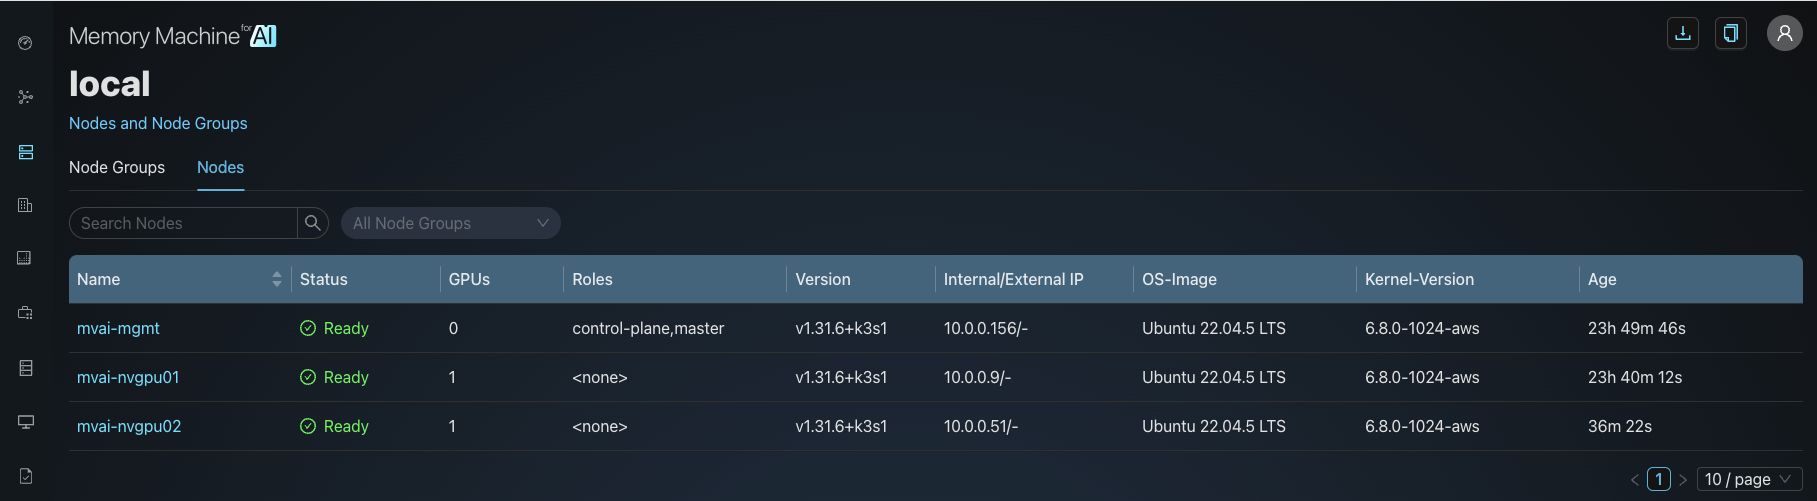
Task: Sort nodes by the Name column arrows
Action: pyautogui.click(x=277, y=279)
